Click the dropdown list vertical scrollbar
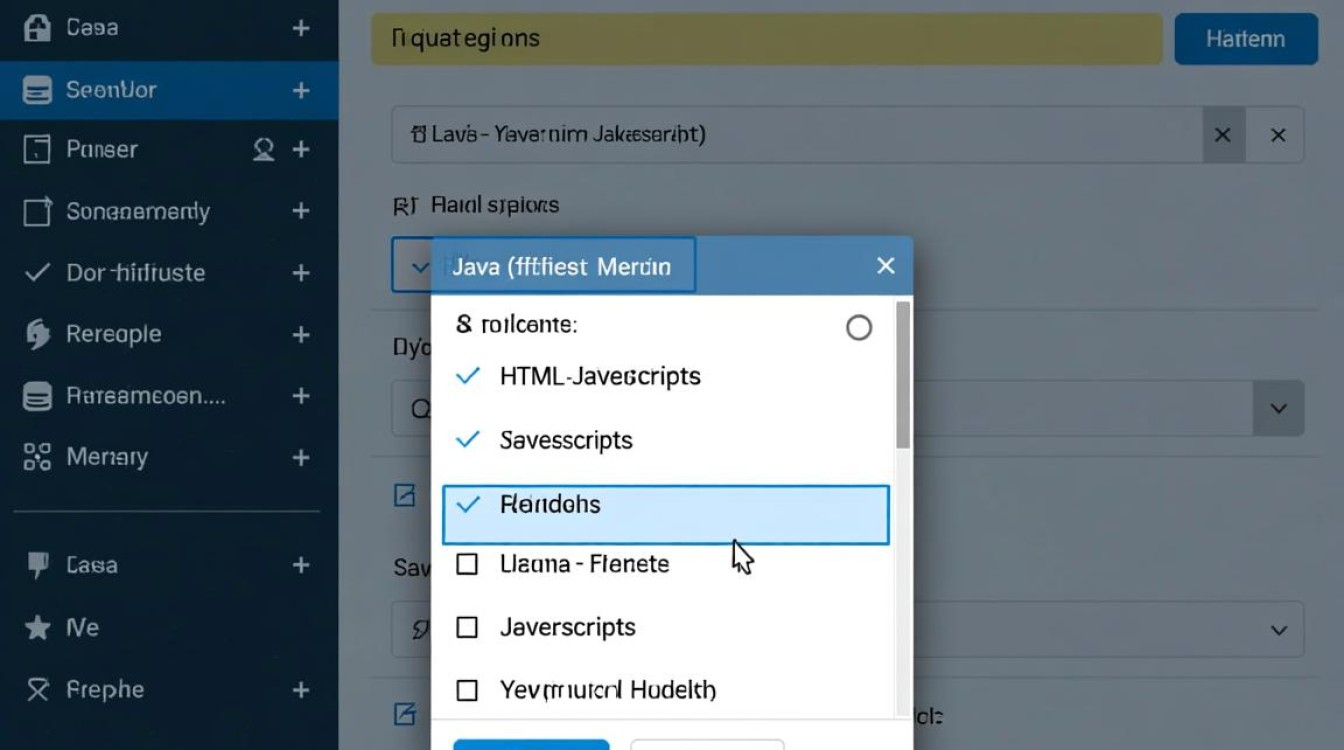The width and height of the screenshot is (1344, 750). [903, 380]
